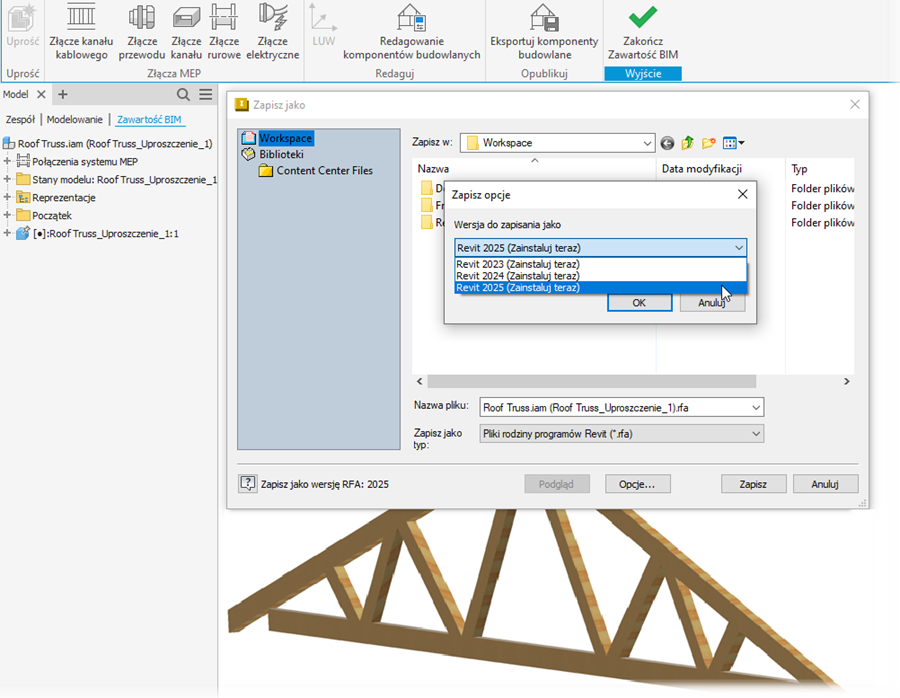This screenshot has height=698, width=900.
Task: Choose Revit 2025 (Zainstaluj teraz) list item
Action: [x=600, y=288]
